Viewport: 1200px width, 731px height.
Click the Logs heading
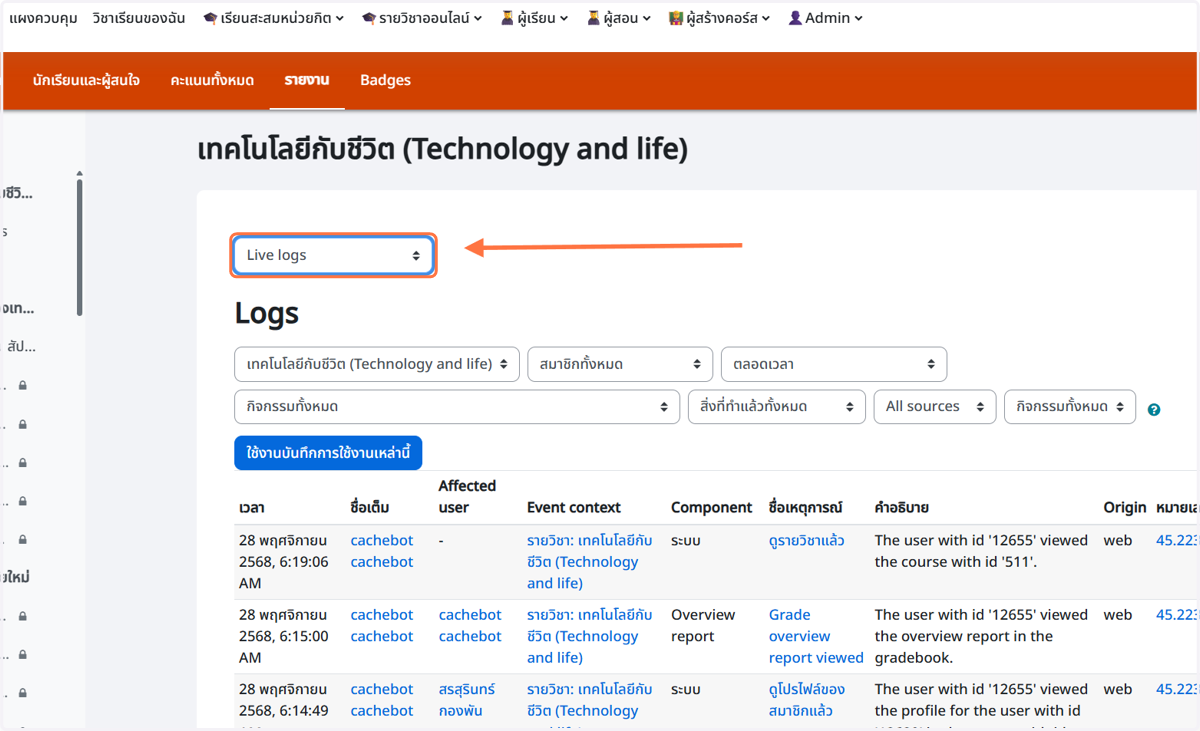coord(267,313)
